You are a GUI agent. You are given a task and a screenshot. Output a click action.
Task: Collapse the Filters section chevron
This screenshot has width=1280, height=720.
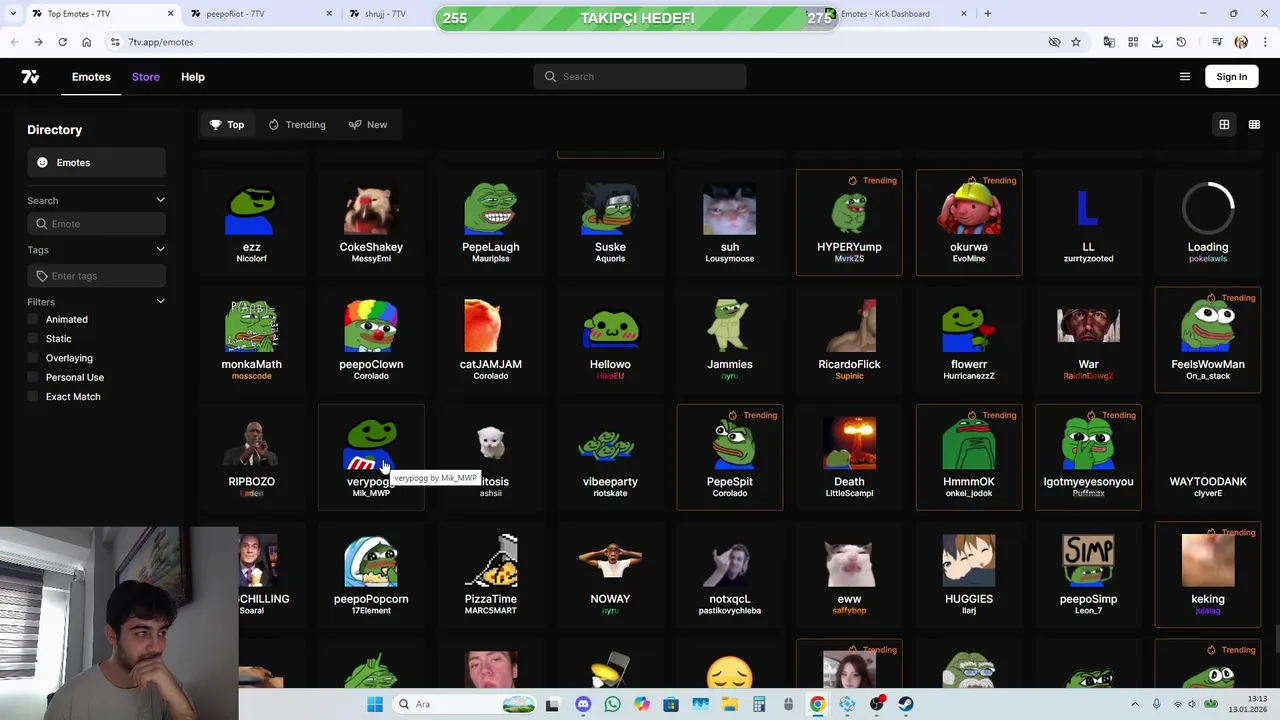tap(160, 302)
